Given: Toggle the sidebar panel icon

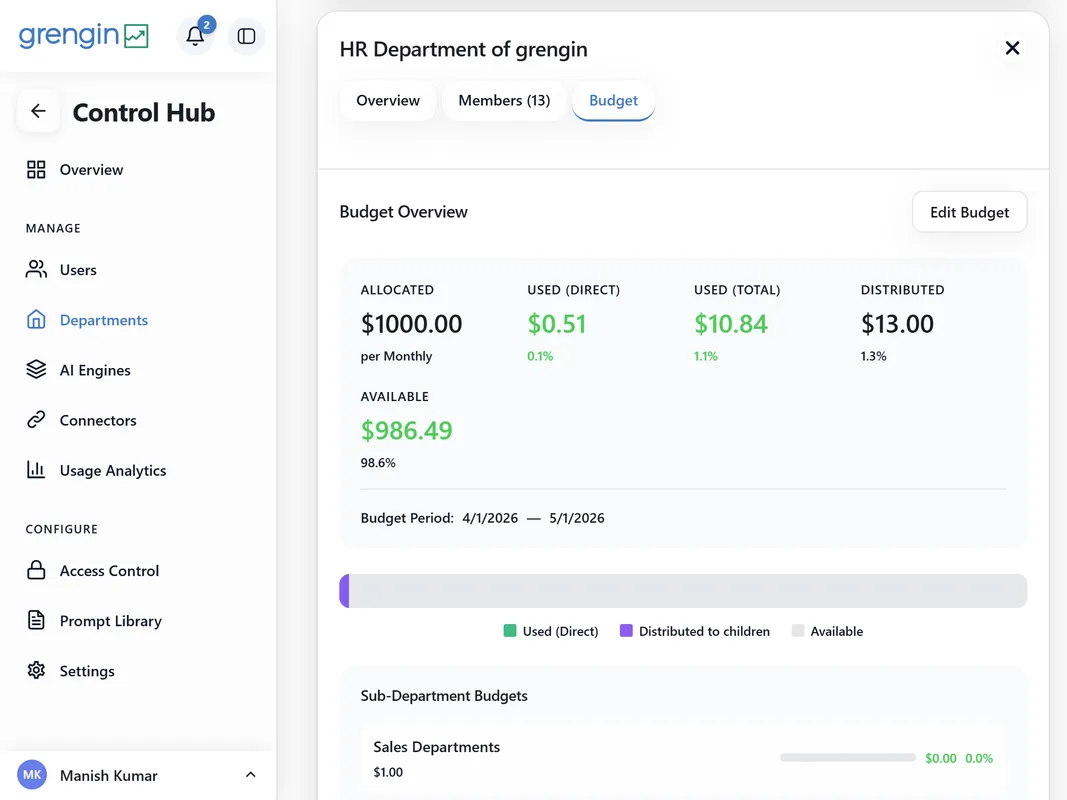Looking at the screenshot, I should pyautogui.click(x=246, y=36).
